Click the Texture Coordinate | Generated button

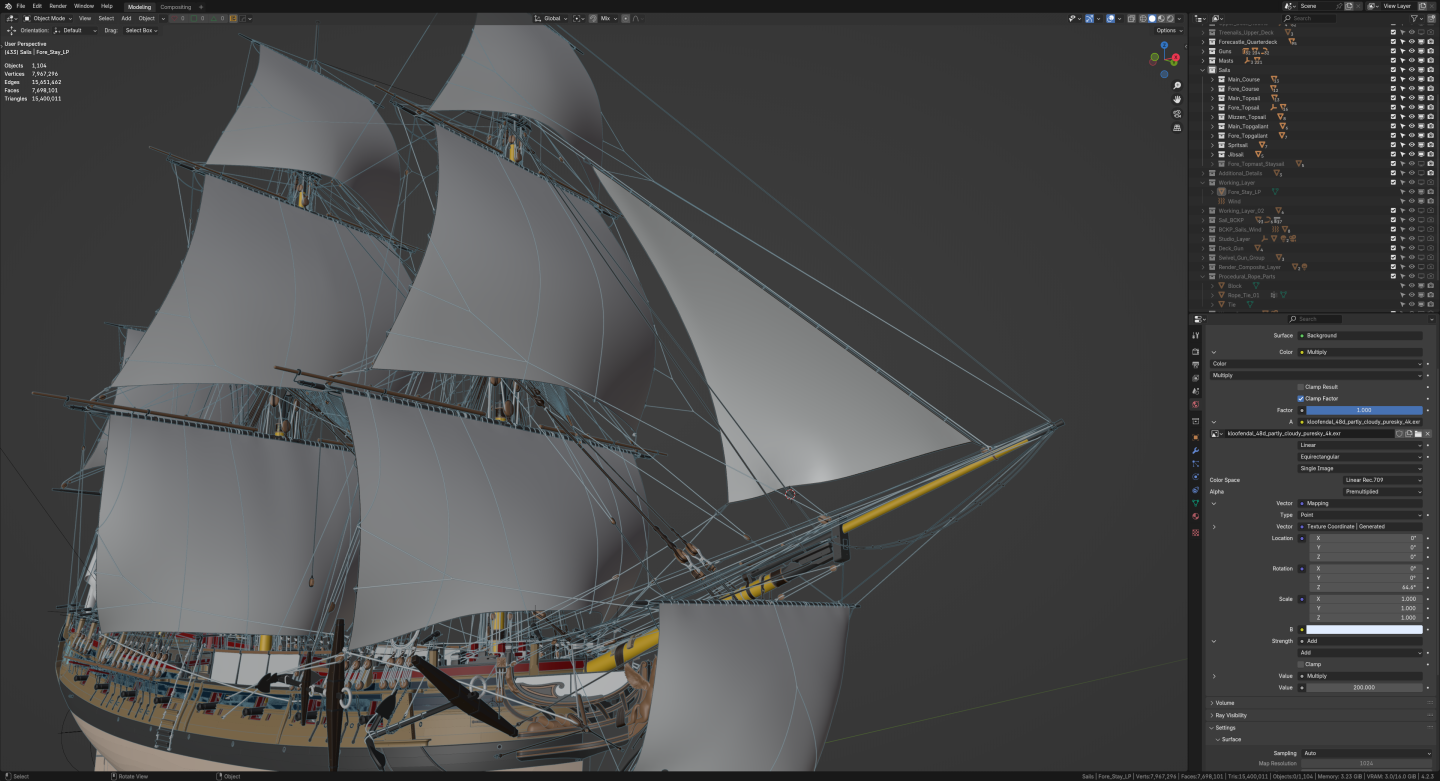pos(1360,526)
